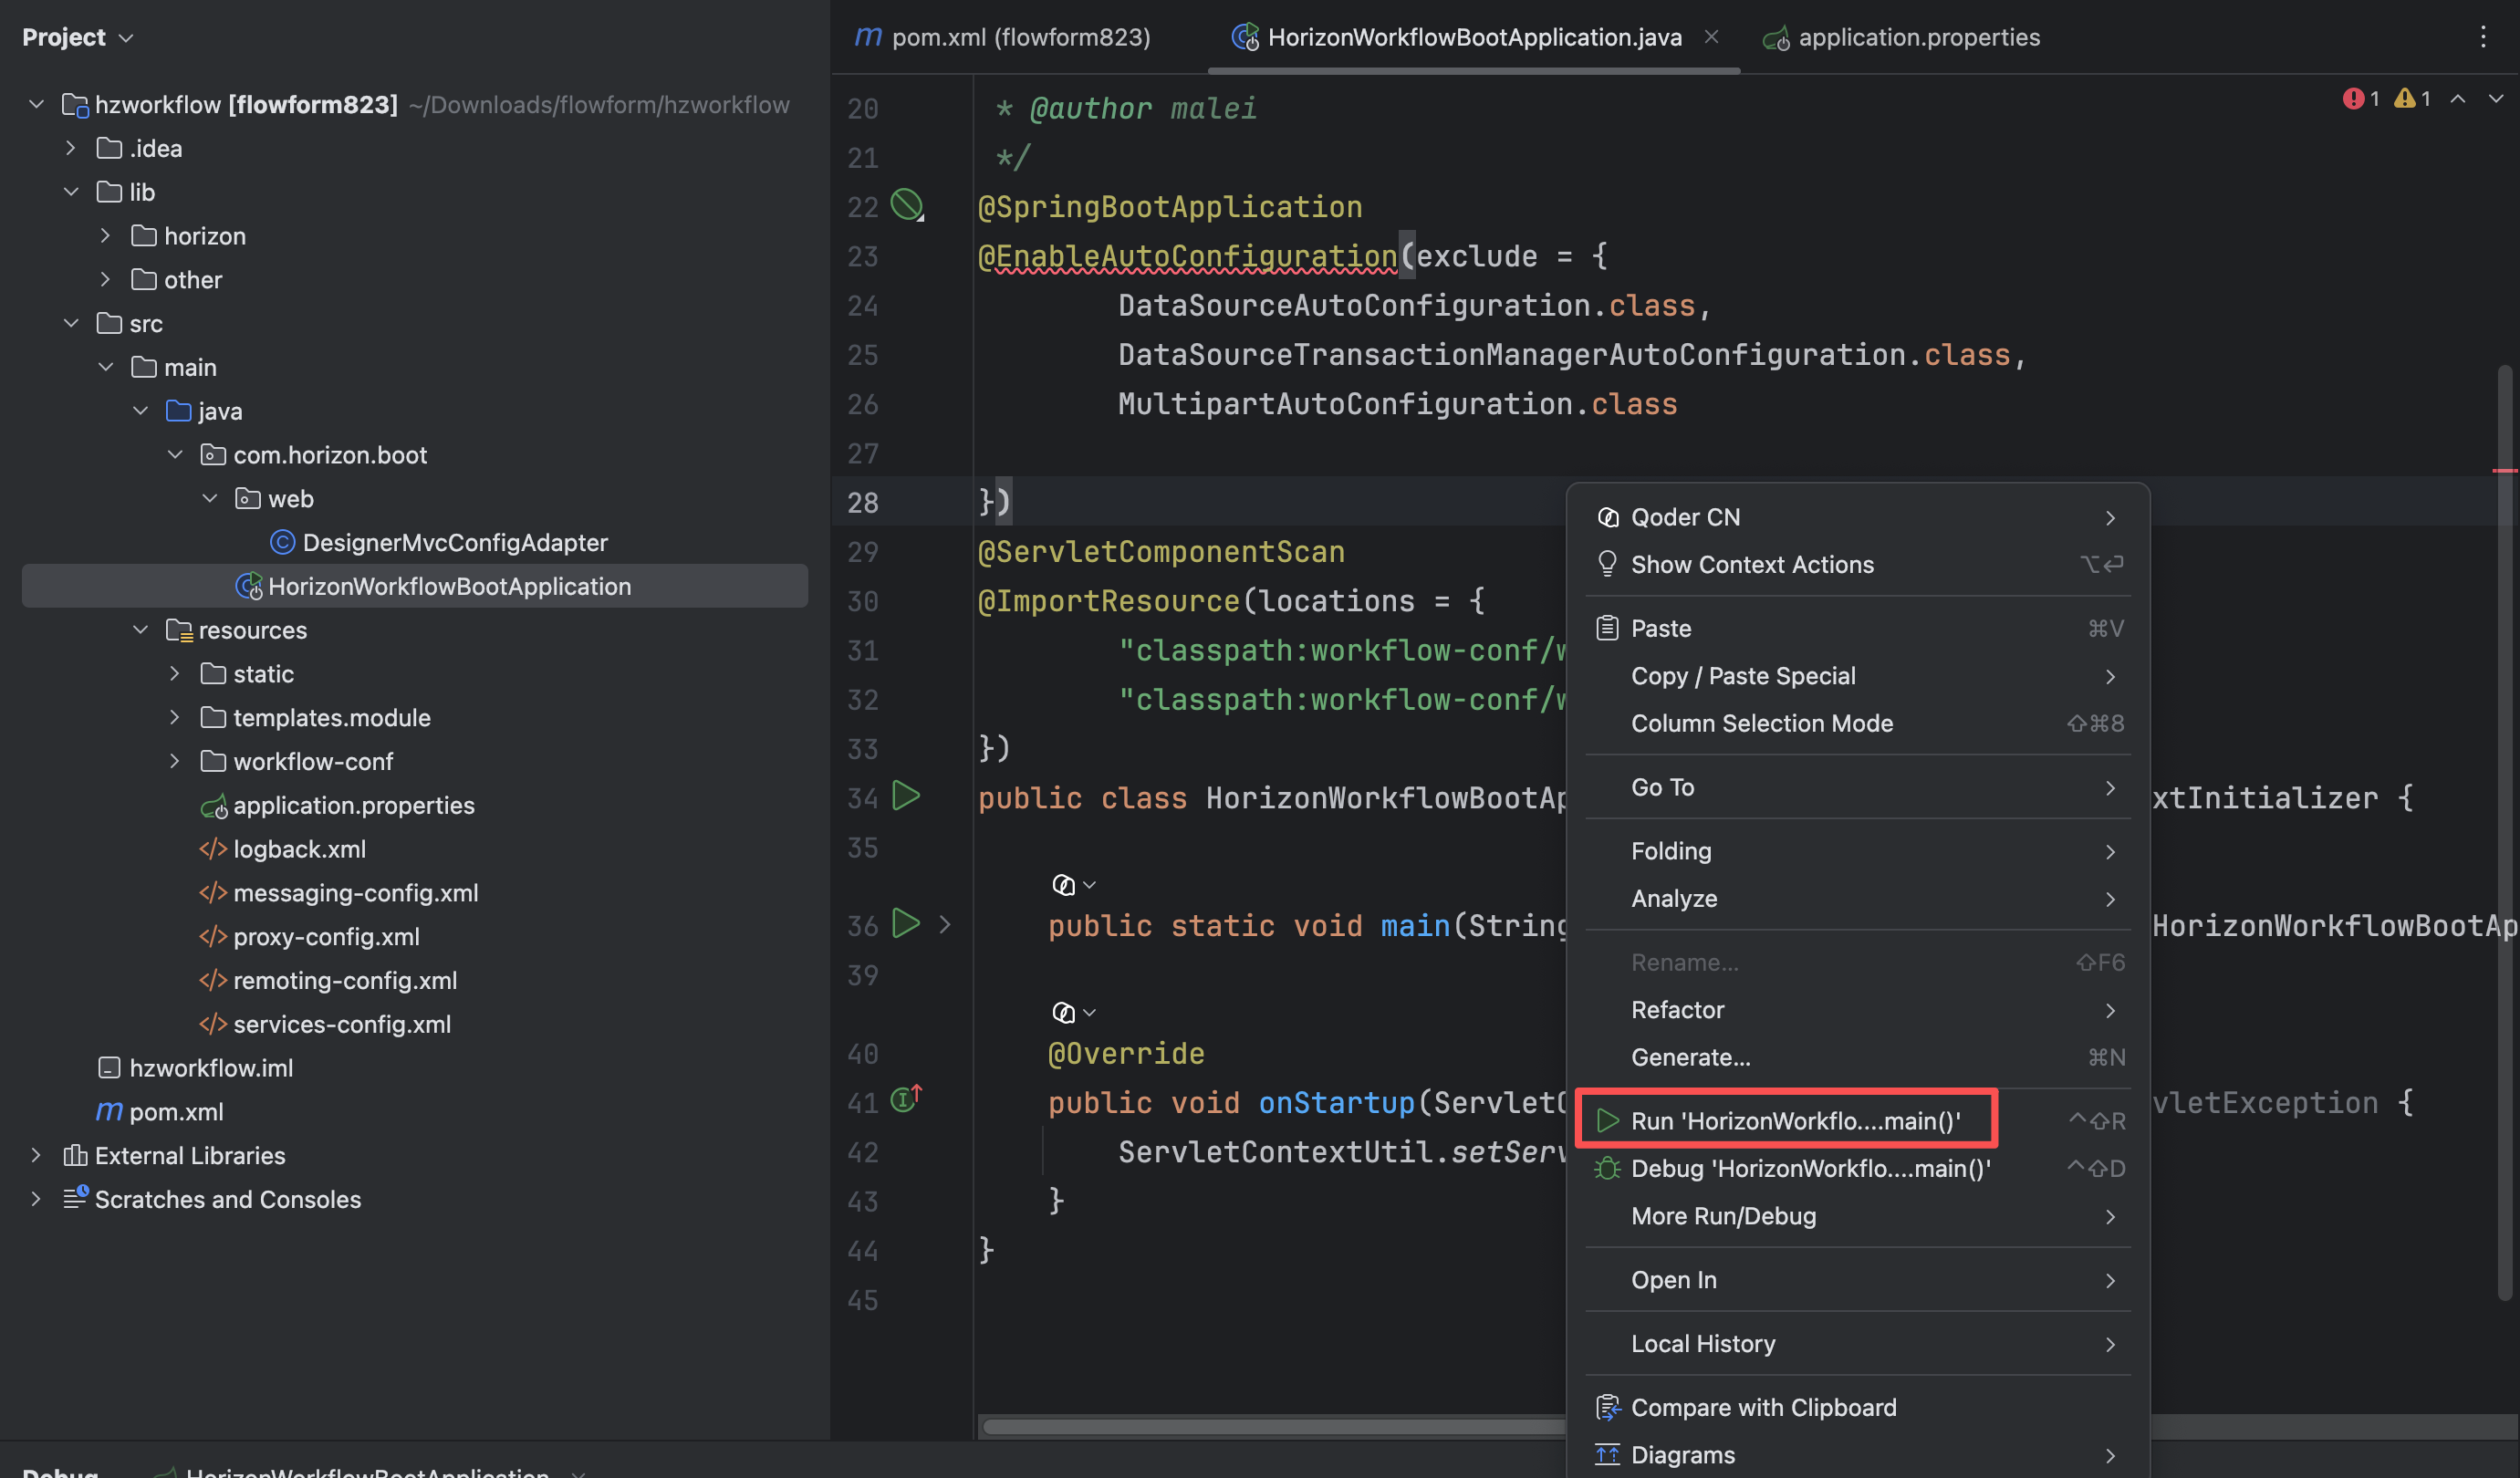Open the More Run/Debug submenu
This screenshot has height=1478, width=2520.
[x=1858, y=1216]
